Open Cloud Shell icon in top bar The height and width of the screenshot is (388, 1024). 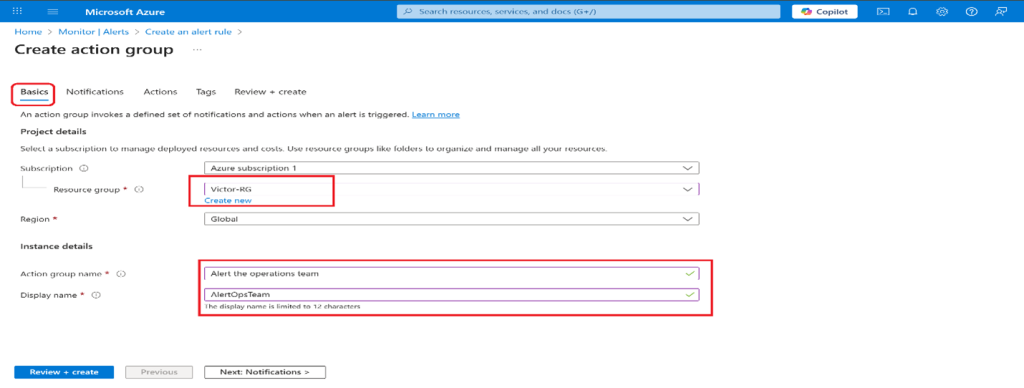click(883, 12)
